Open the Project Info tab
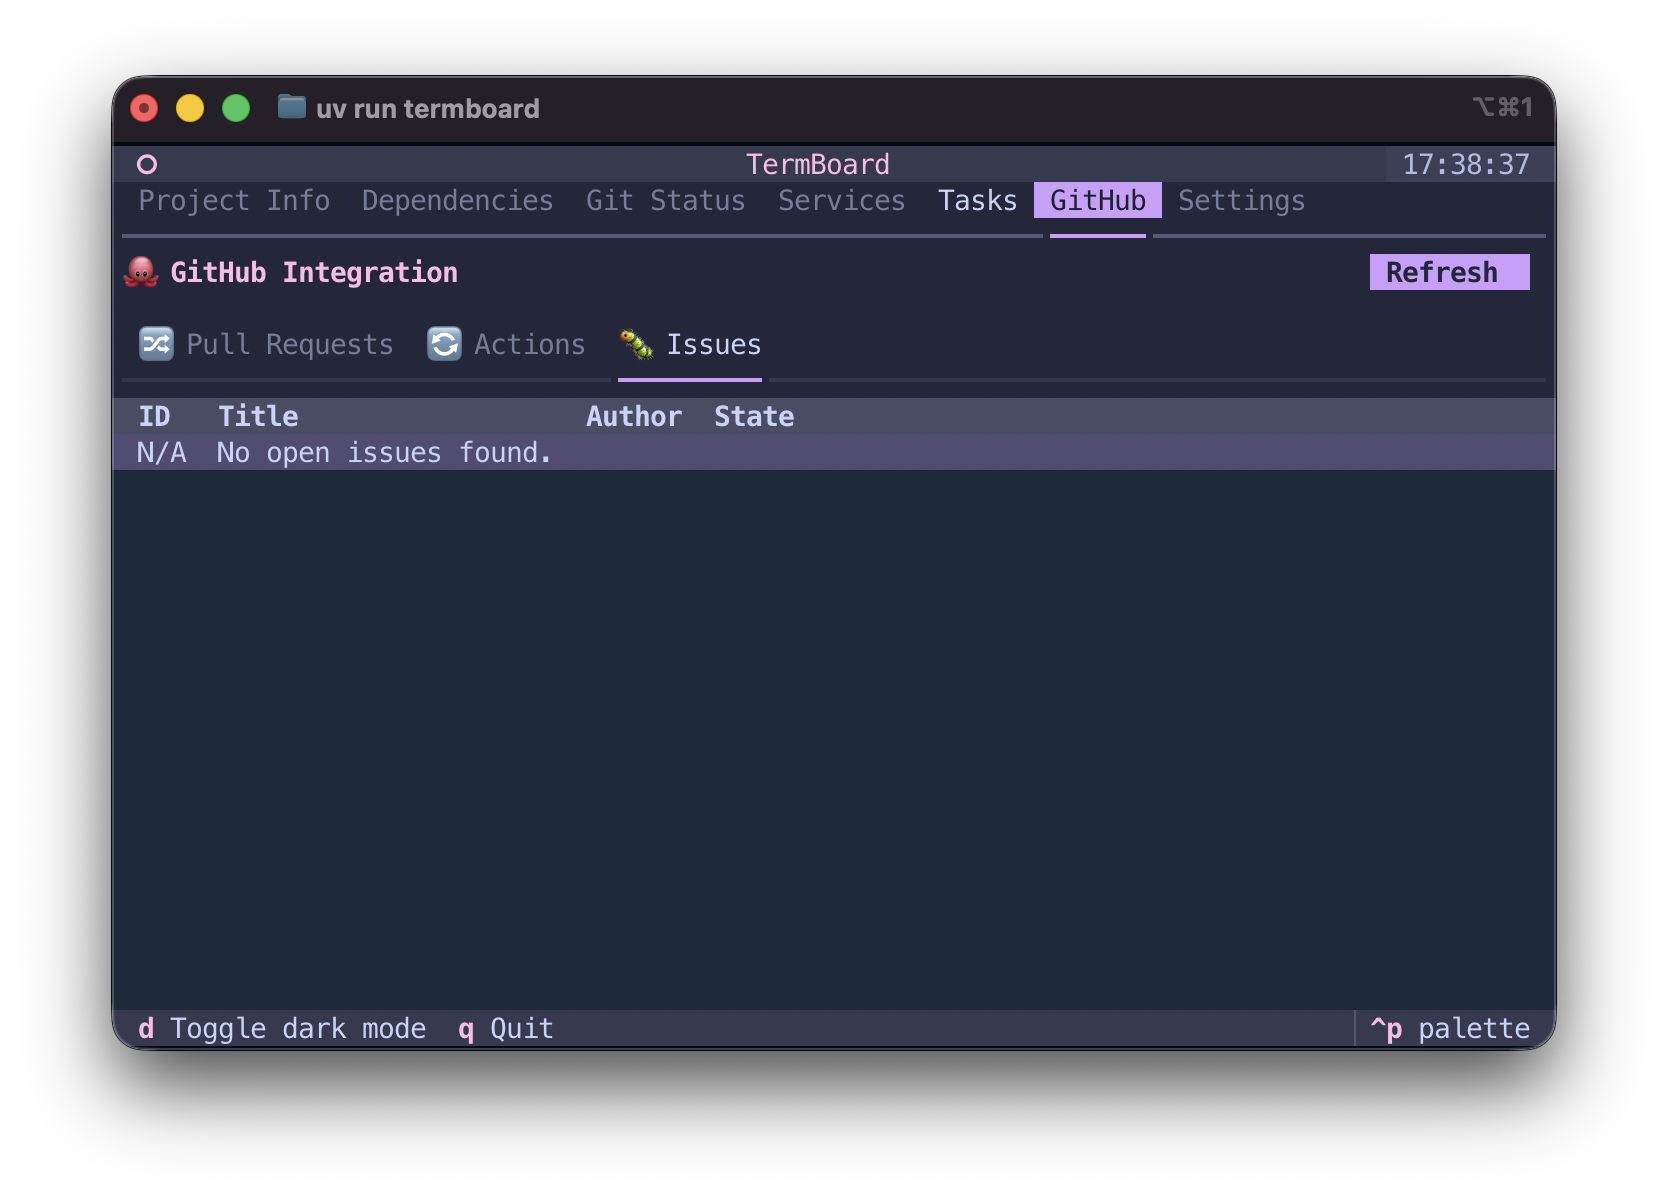 tap(234, 200)
